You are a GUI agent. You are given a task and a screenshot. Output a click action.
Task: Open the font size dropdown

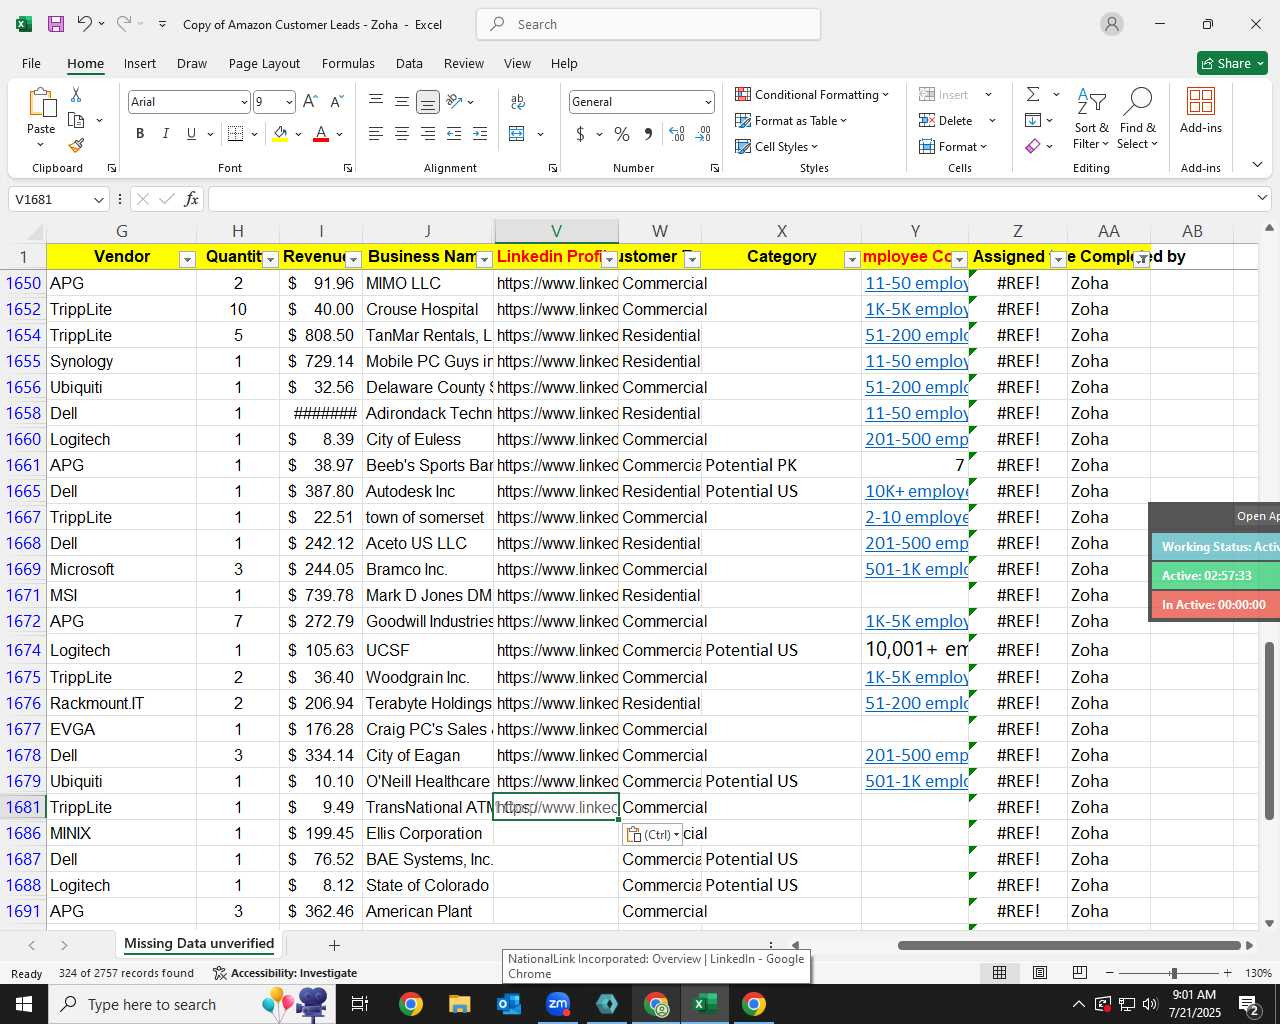[289, 102]
